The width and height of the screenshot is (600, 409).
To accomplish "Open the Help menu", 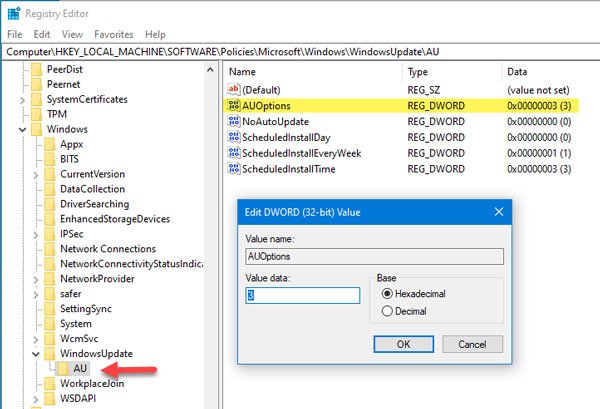I will pyautogui.click(x=155, y=34).
